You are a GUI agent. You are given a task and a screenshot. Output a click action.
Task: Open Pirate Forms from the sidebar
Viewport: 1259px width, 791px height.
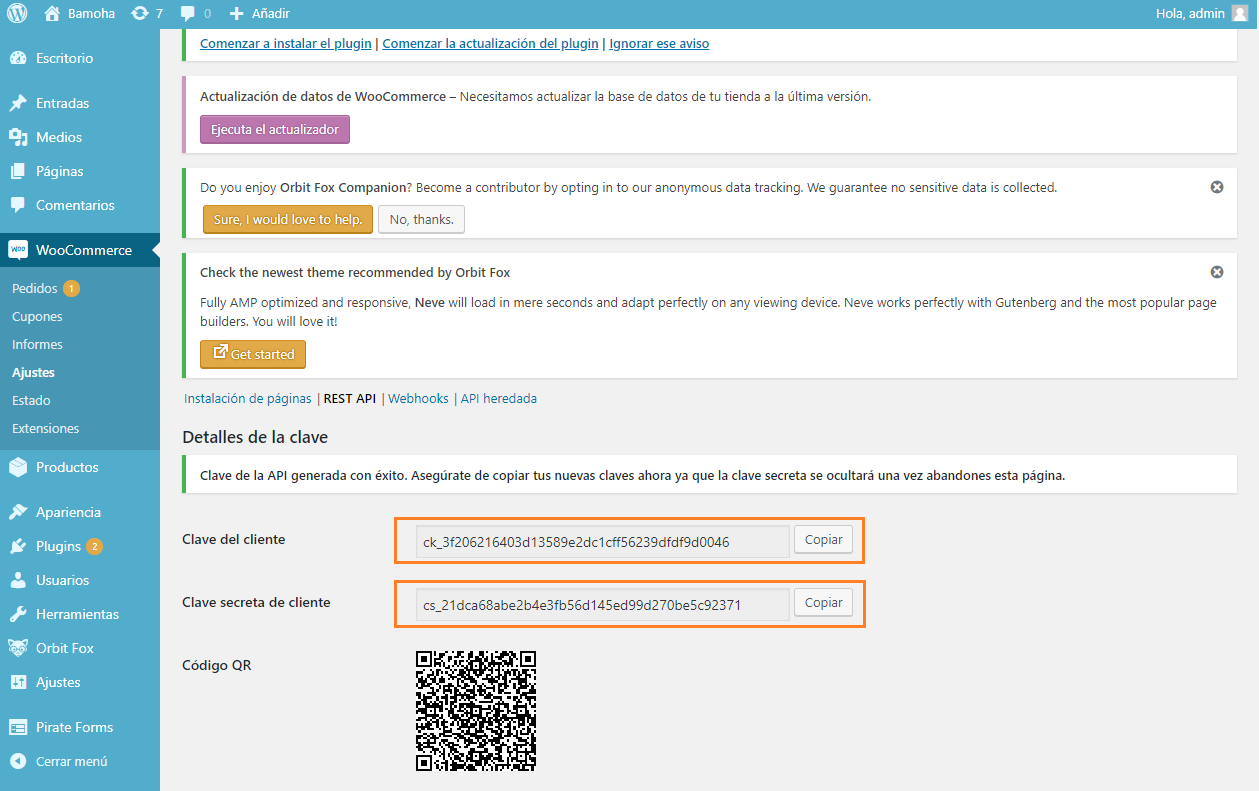[74, 727]
